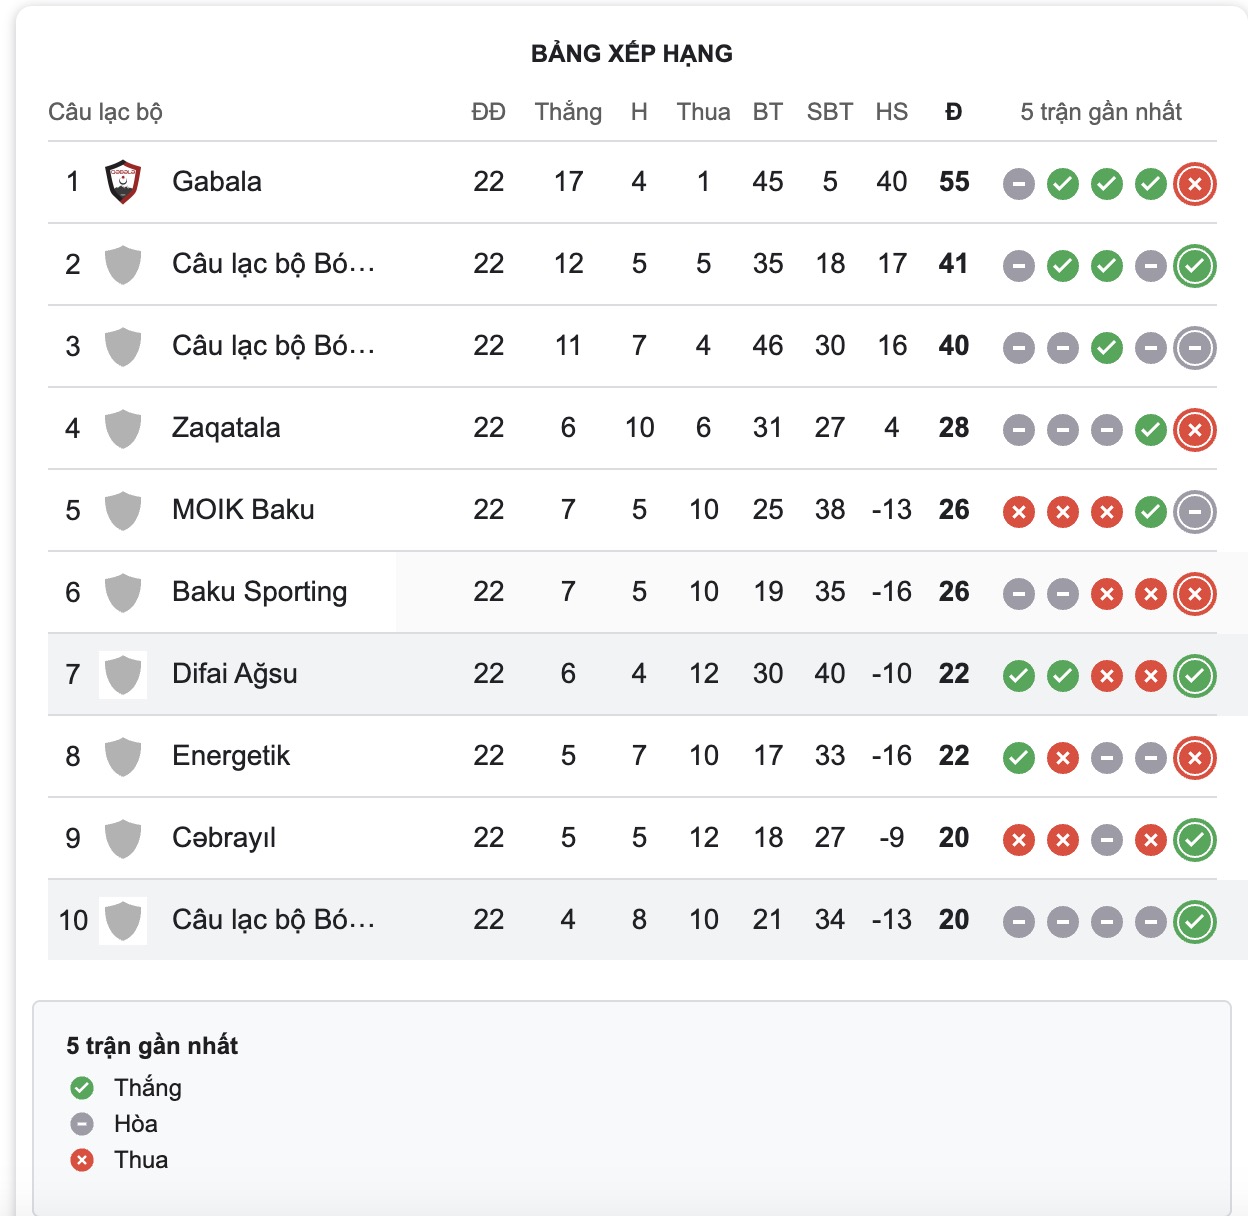Click the Gabala club crest icon
The height and width of the screenshot is (1216, 1248).
coord(123,182)
